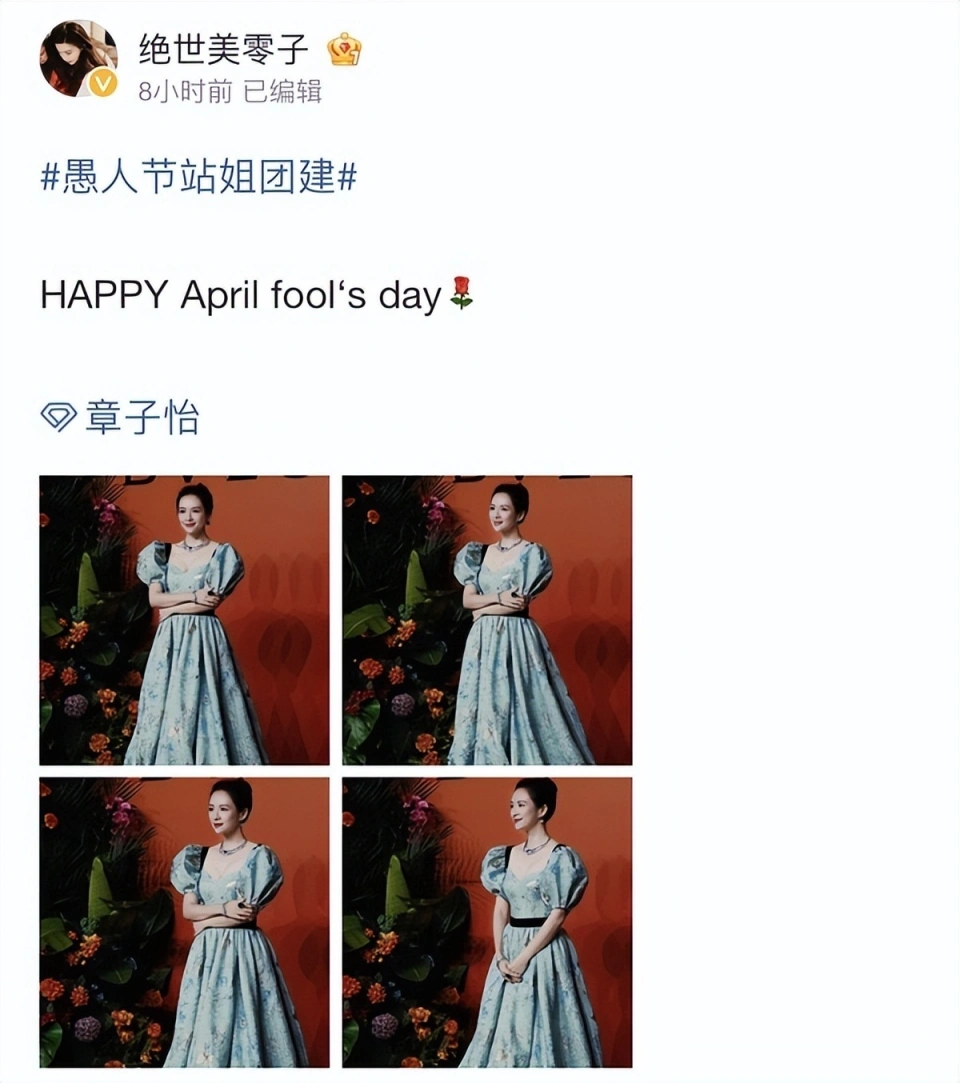View edit history via 已编辑 label
The image size is (960, 1083).
[x=283, y=91]
